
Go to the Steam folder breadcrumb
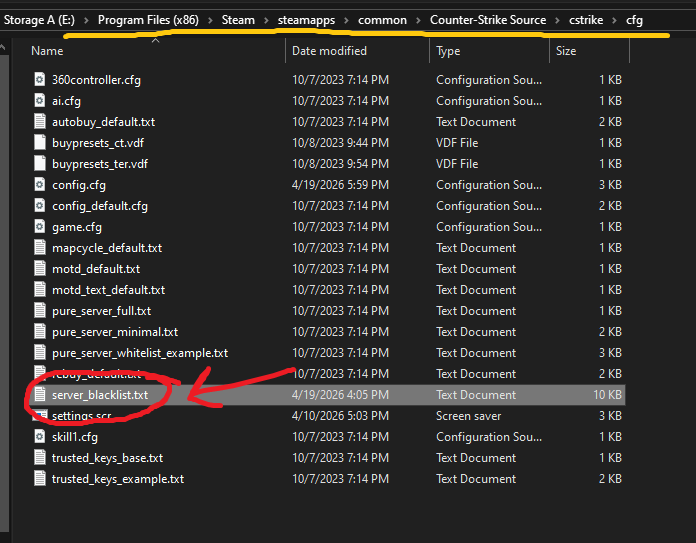[238, 20]
